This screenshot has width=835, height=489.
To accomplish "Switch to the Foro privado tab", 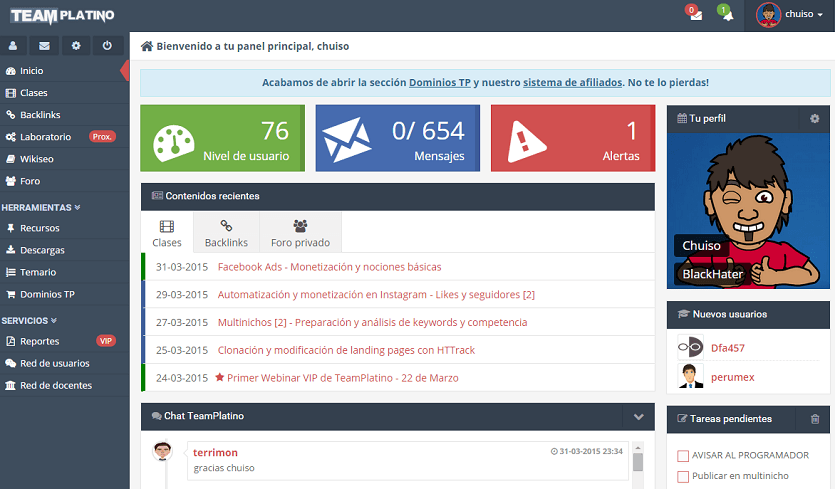I will click(300, 233).
